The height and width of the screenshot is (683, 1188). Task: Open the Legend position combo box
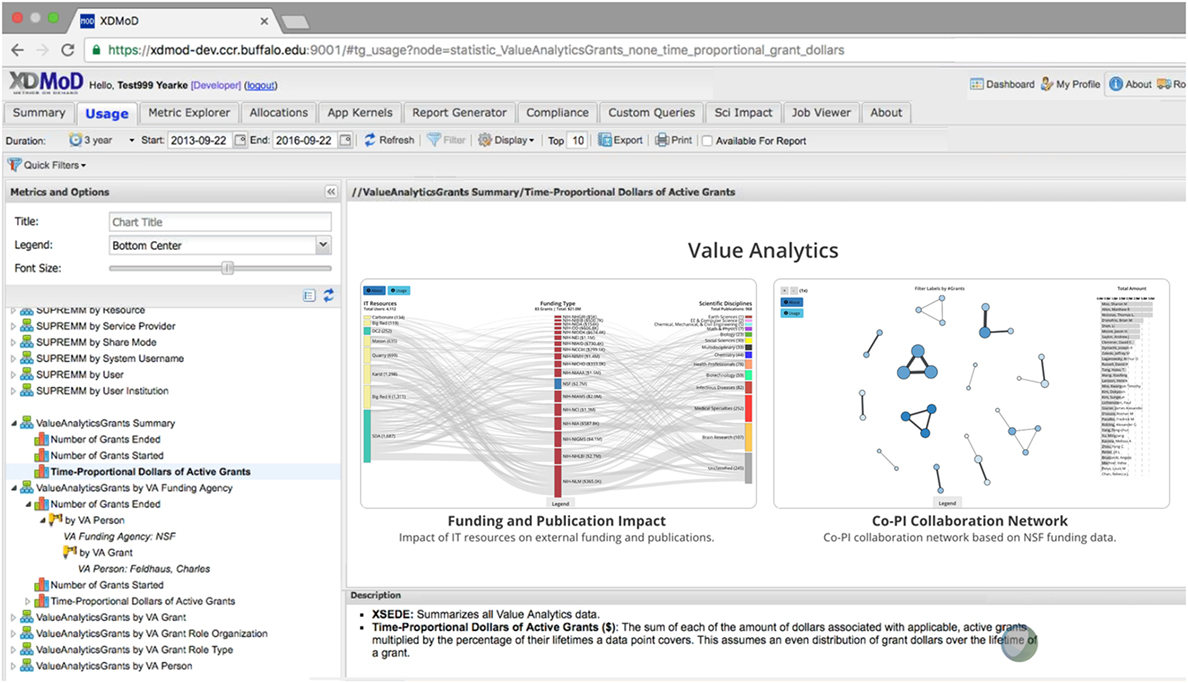click(x=220, y=245)
